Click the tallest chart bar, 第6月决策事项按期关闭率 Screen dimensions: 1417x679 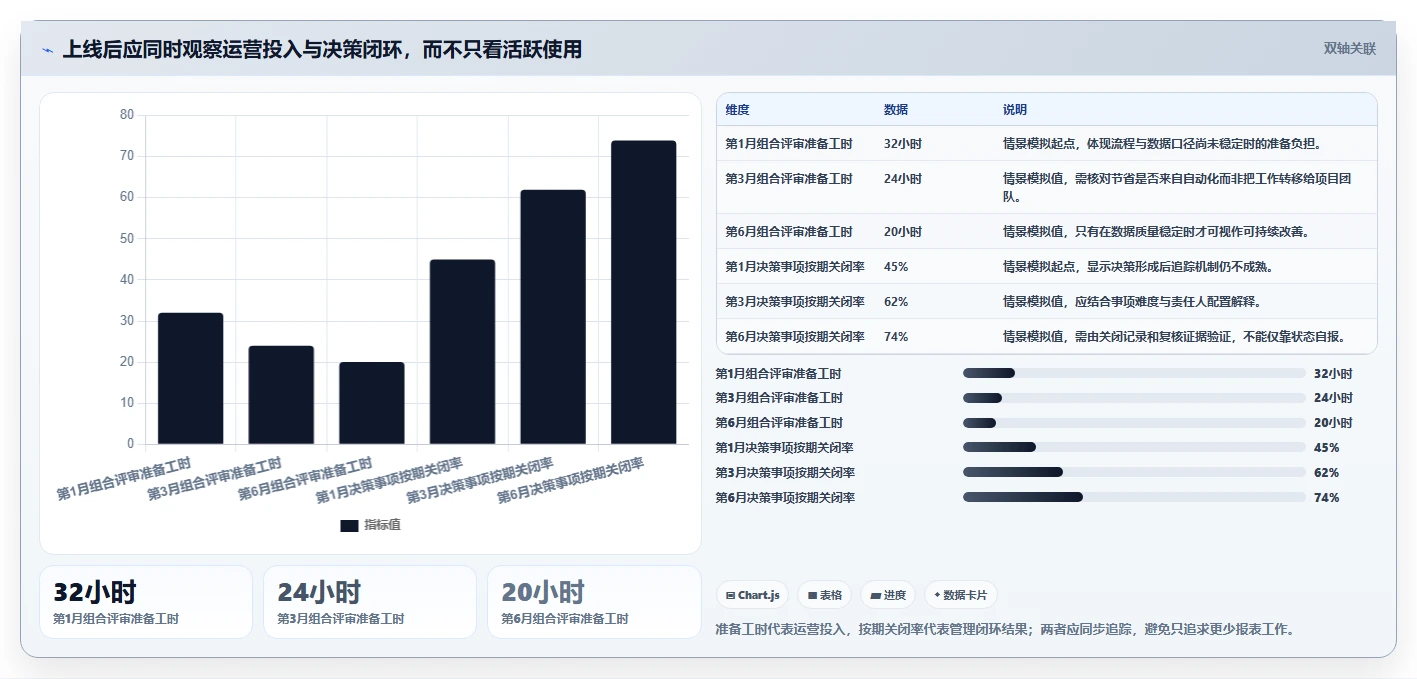tap(644, 292)
